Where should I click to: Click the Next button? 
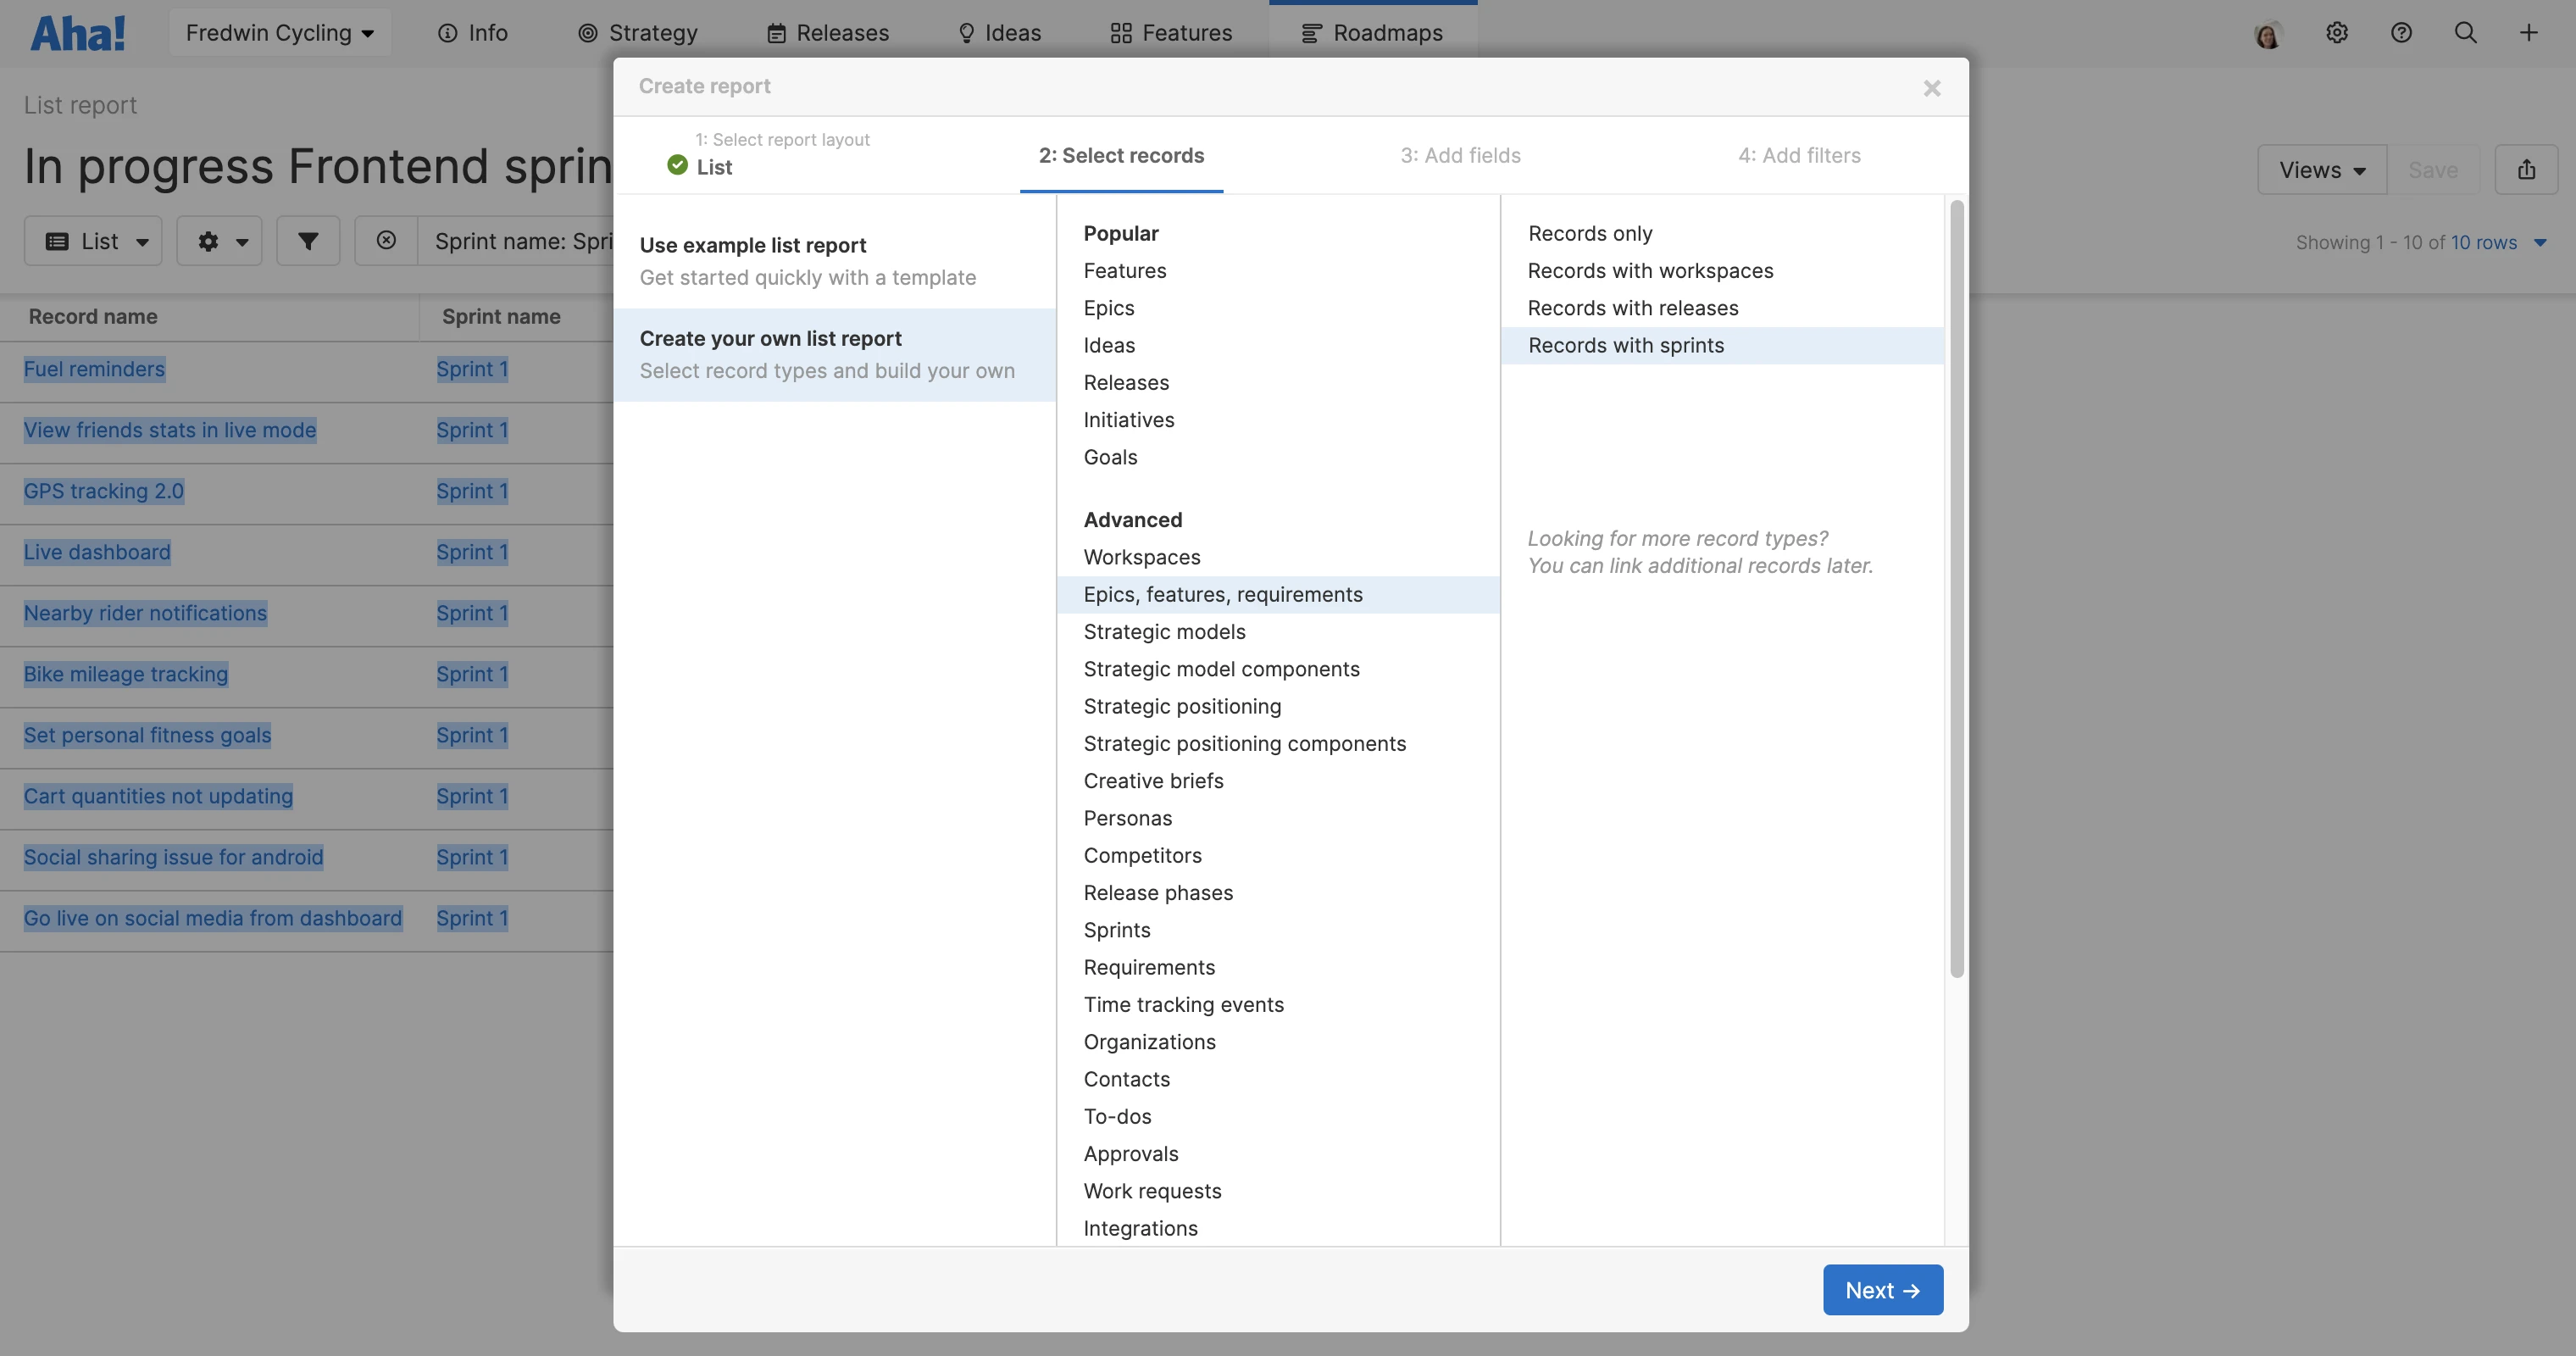point(1882,1290)
